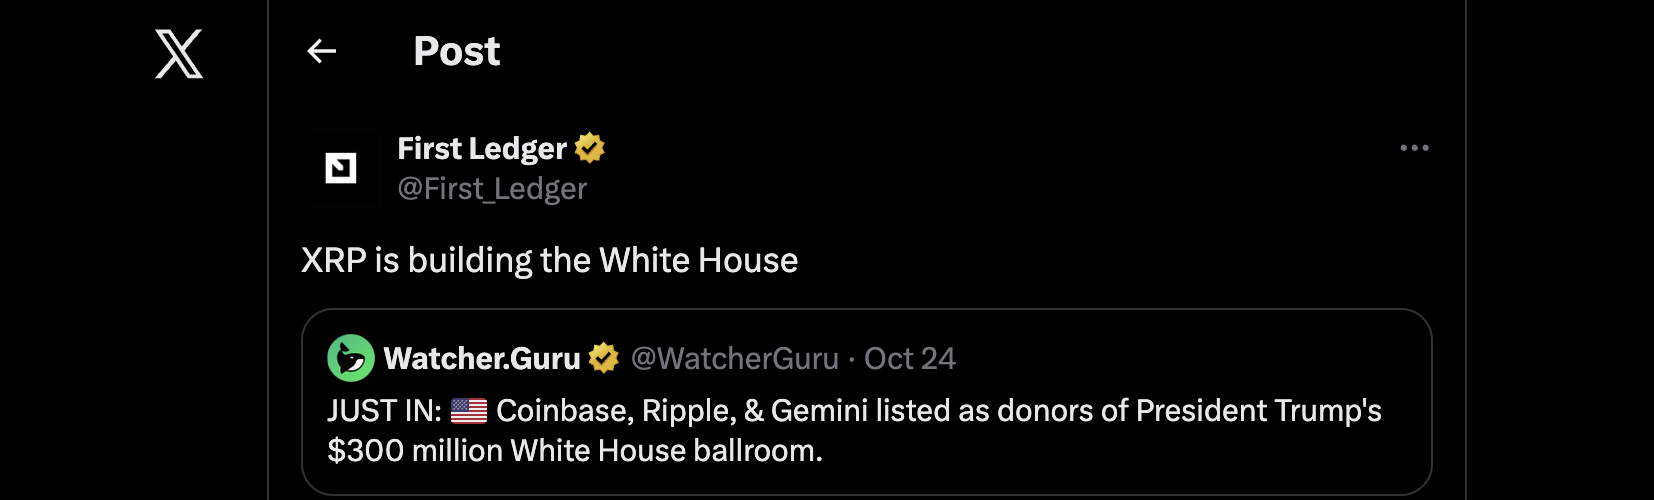The height and width of the screenshot is (500, 1654).
Task: Click First Ledger's gold verified badge
Action: point(590,148)
